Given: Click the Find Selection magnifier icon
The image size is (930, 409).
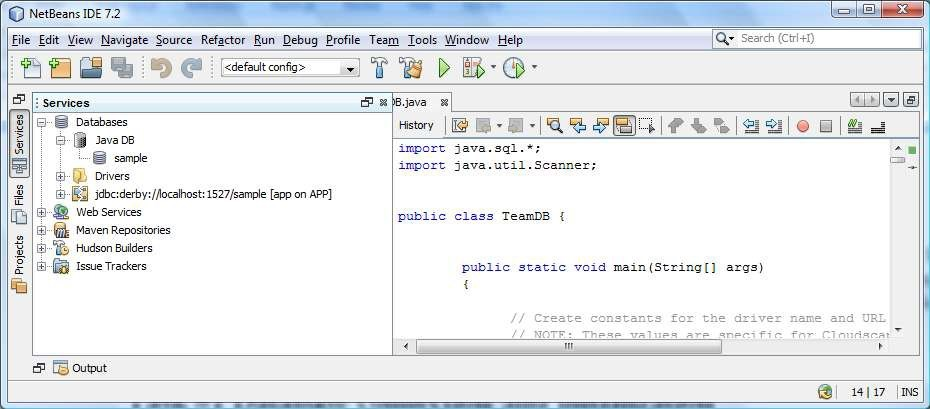Looking at the screenshot, I should pyautogui.click(x=554, y=125).
